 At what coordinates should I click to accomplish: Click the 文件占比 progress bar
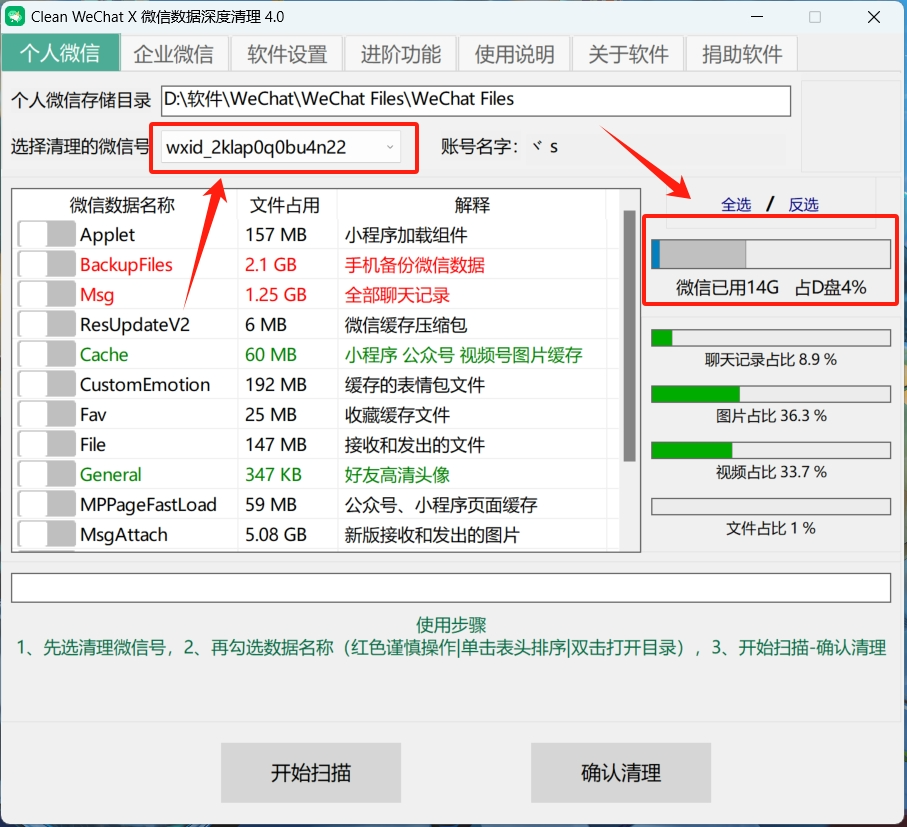tap(770, 507)
